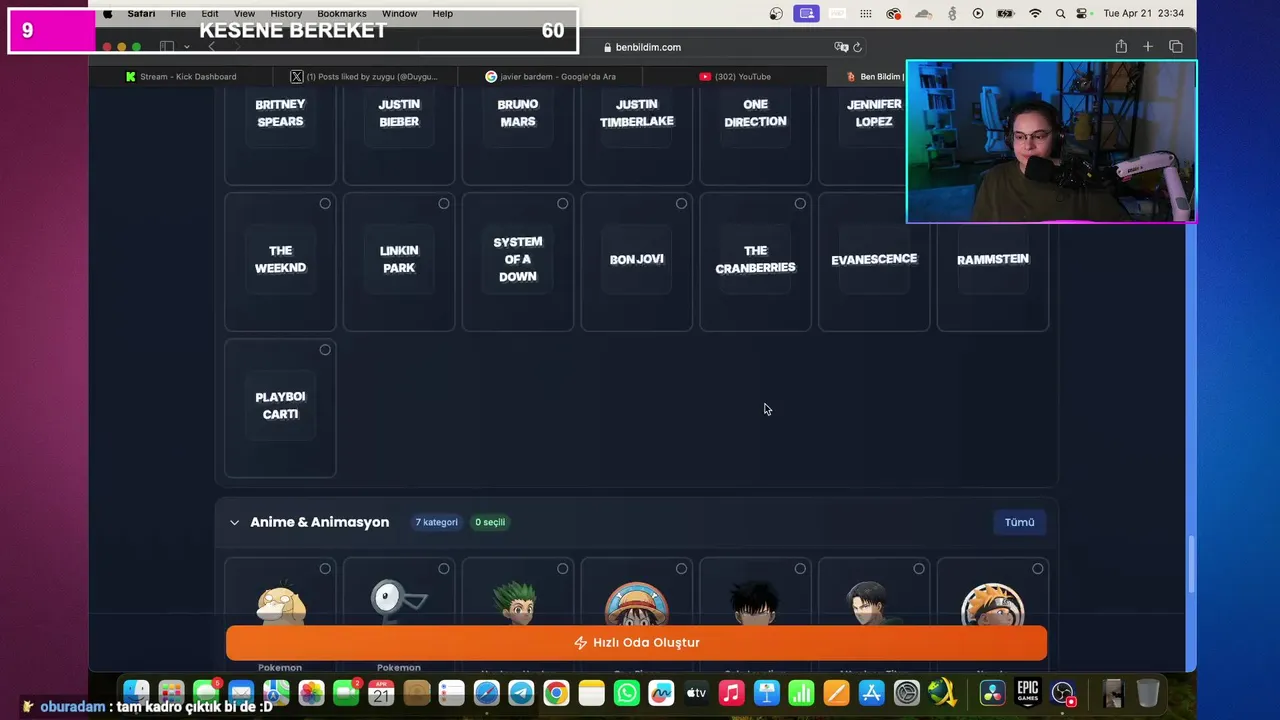Select Luffy anime card radio circle

pos(681,569)
